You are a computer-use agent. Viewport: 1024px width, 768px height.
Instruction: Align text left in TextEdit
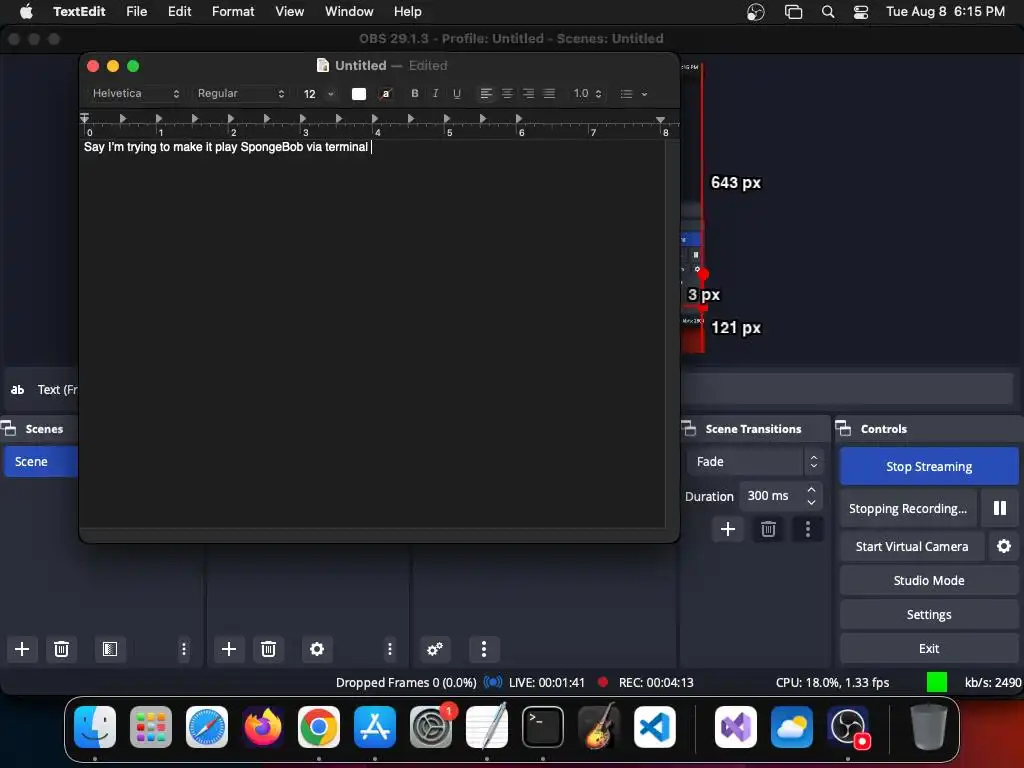coord(486,93)
